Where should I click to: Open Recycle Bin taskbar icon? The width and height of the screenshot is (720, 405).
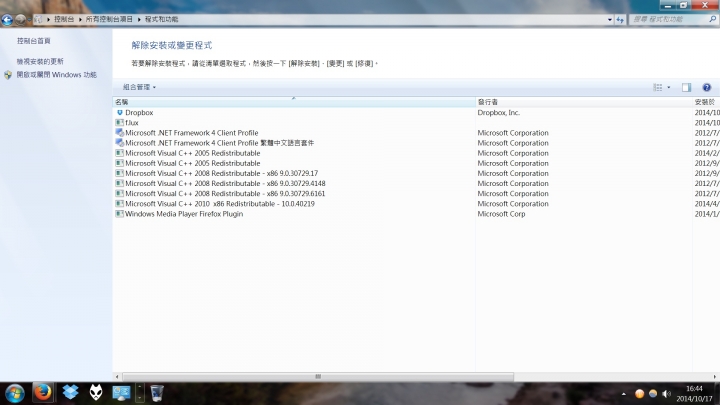[157, 393]
